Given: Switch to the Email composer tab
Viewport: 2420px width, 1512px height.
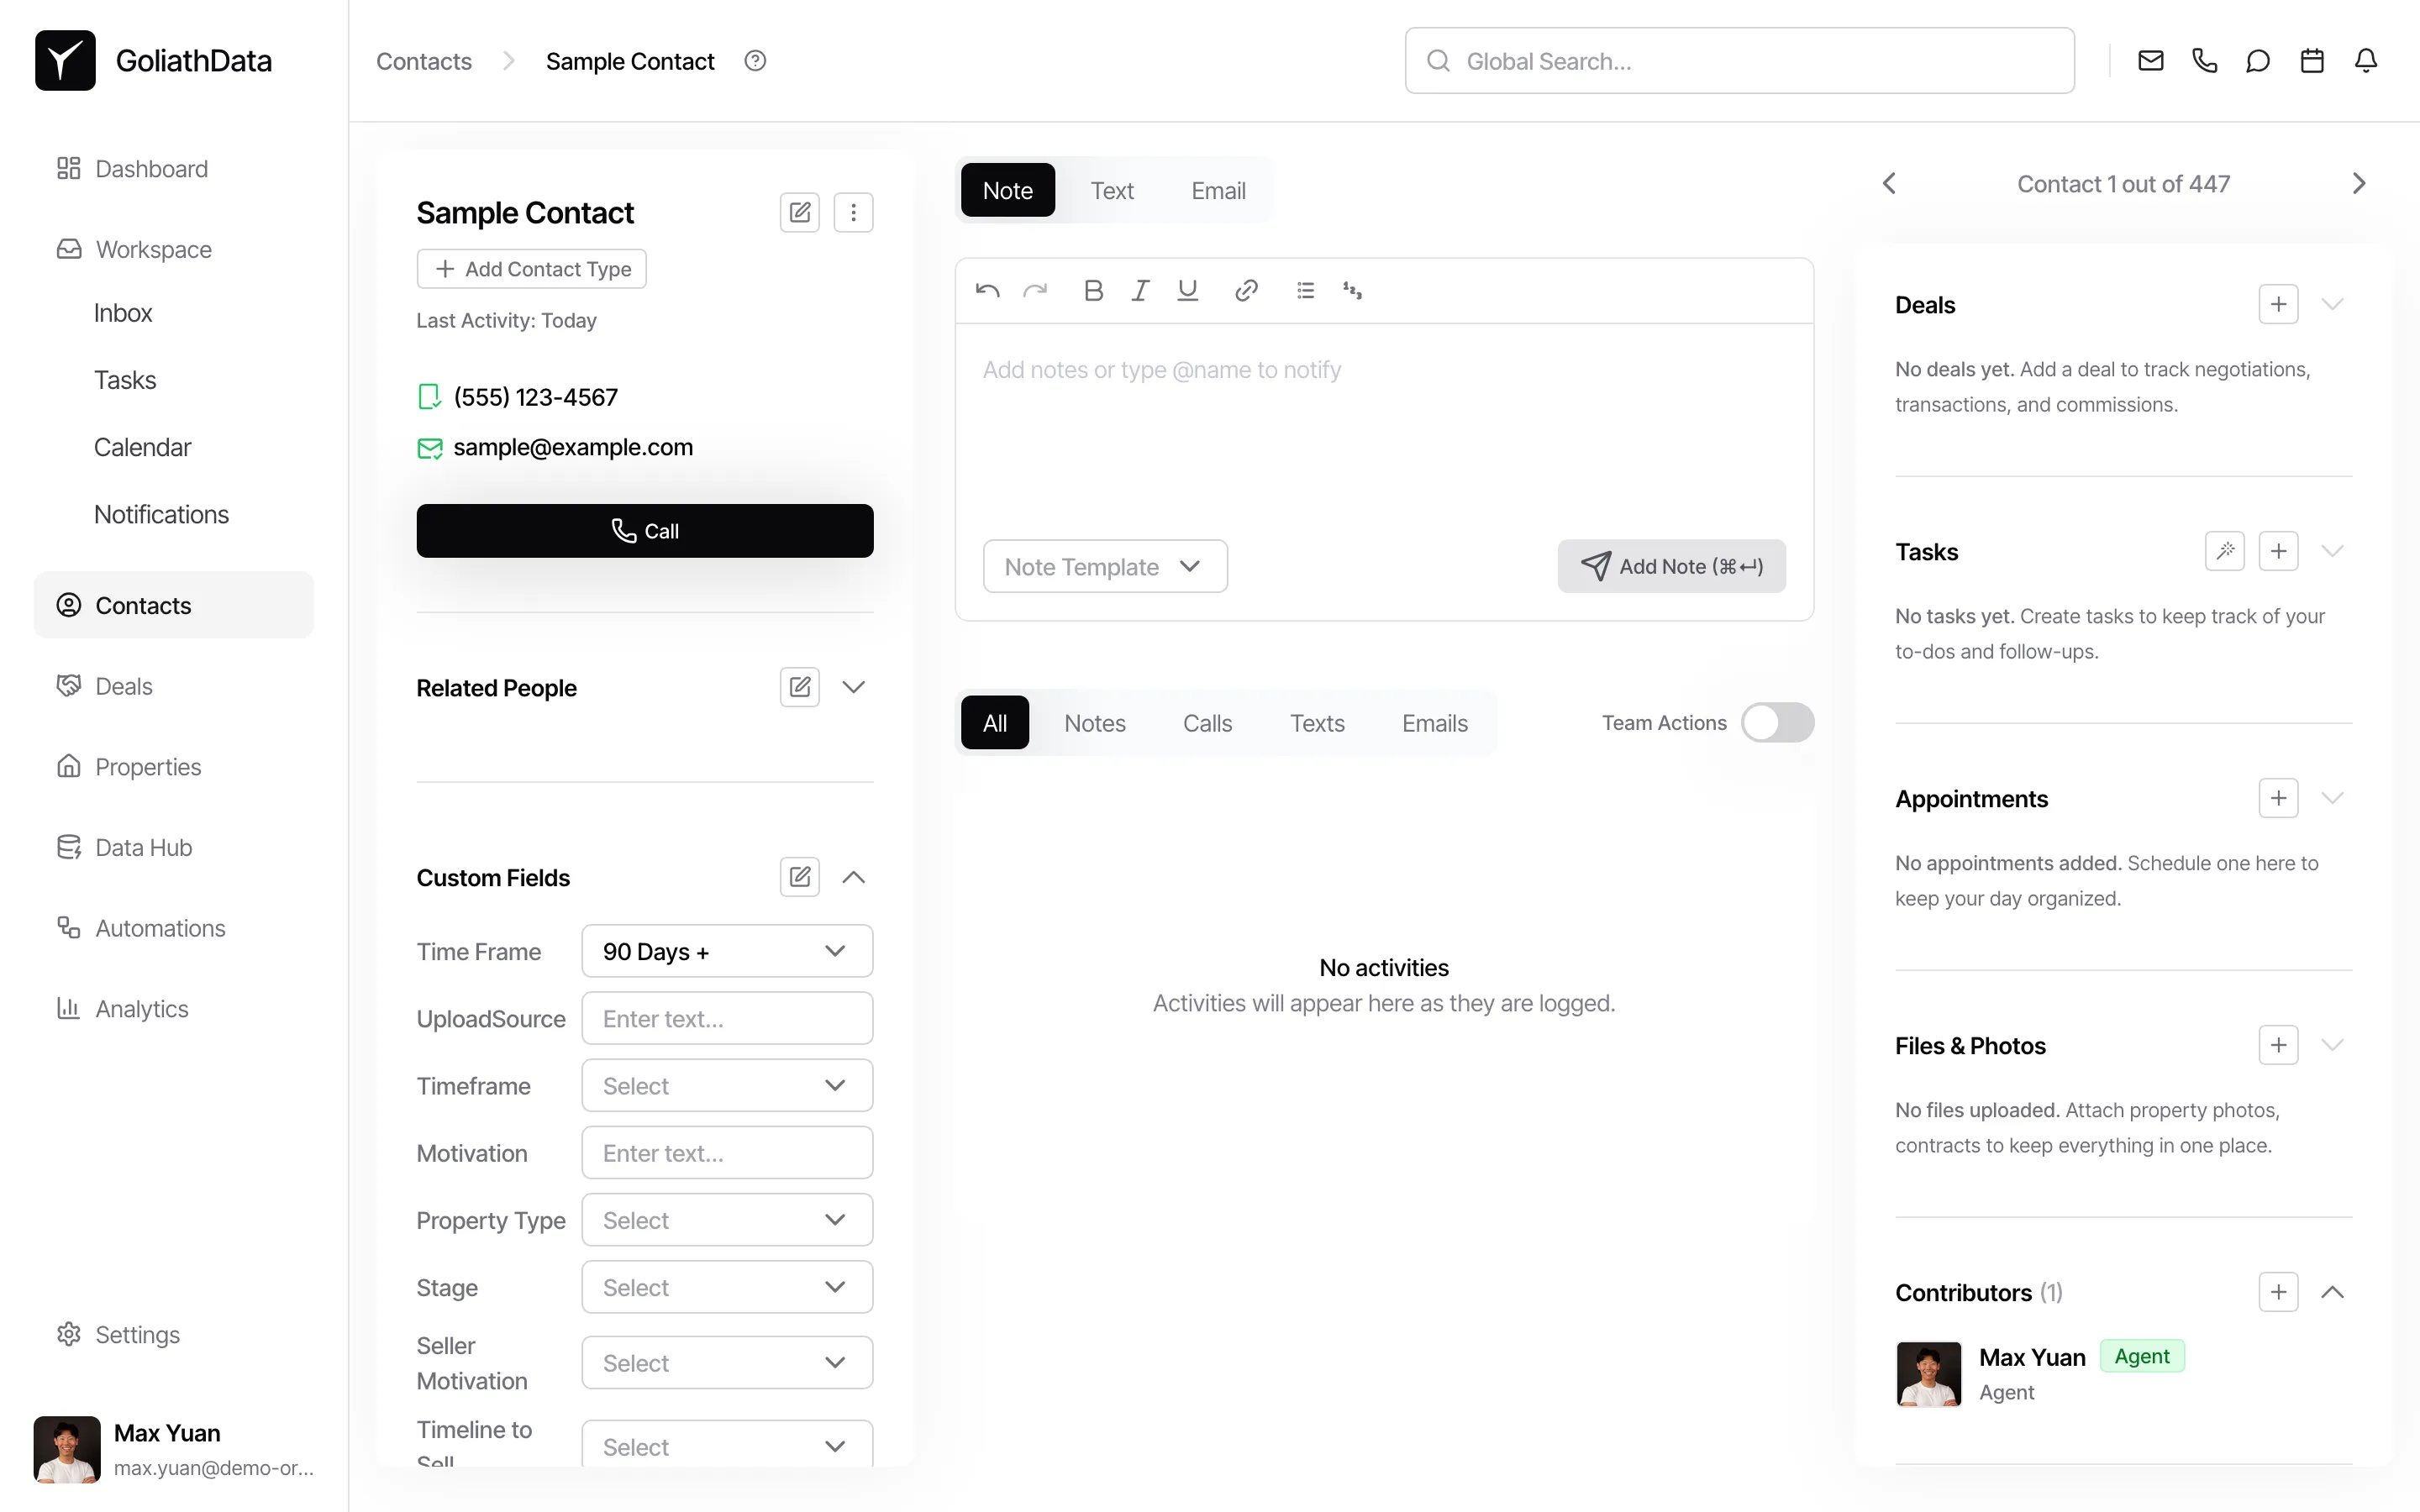Looking at the screenshot, I should pyautogui.click(x=1217, y=190).
